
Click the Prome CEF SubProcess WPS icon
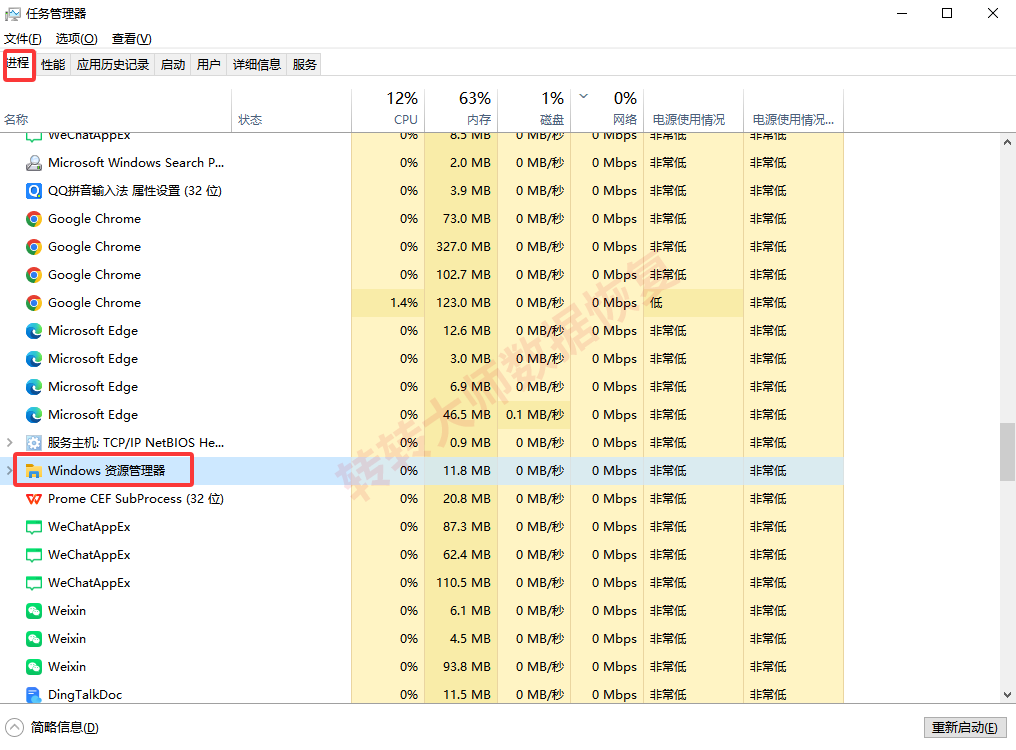(34, 499)
